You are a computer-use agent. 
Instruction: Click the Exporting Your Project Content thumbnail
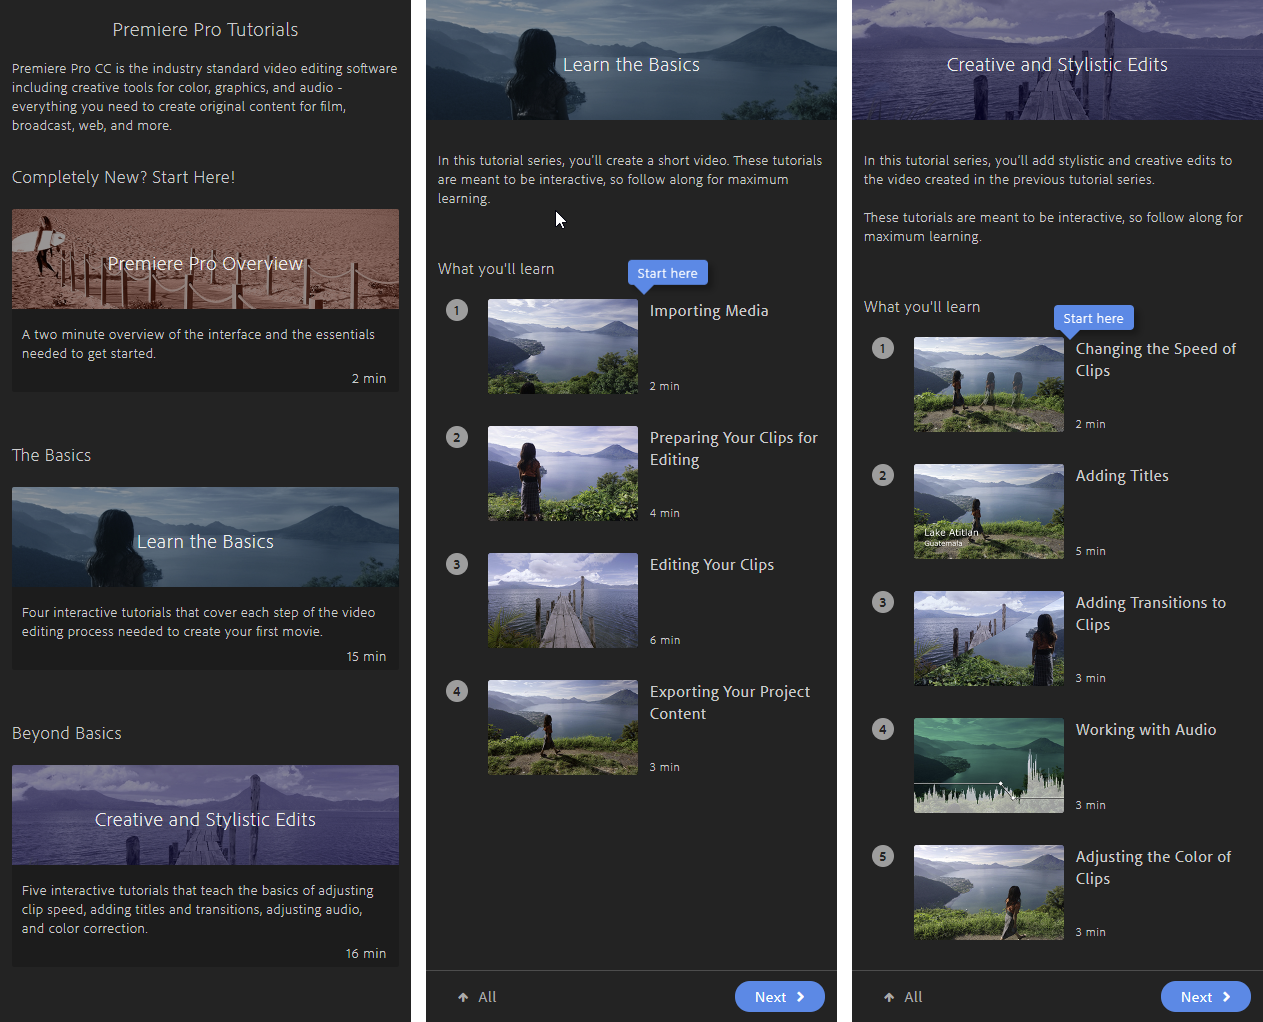563,727
